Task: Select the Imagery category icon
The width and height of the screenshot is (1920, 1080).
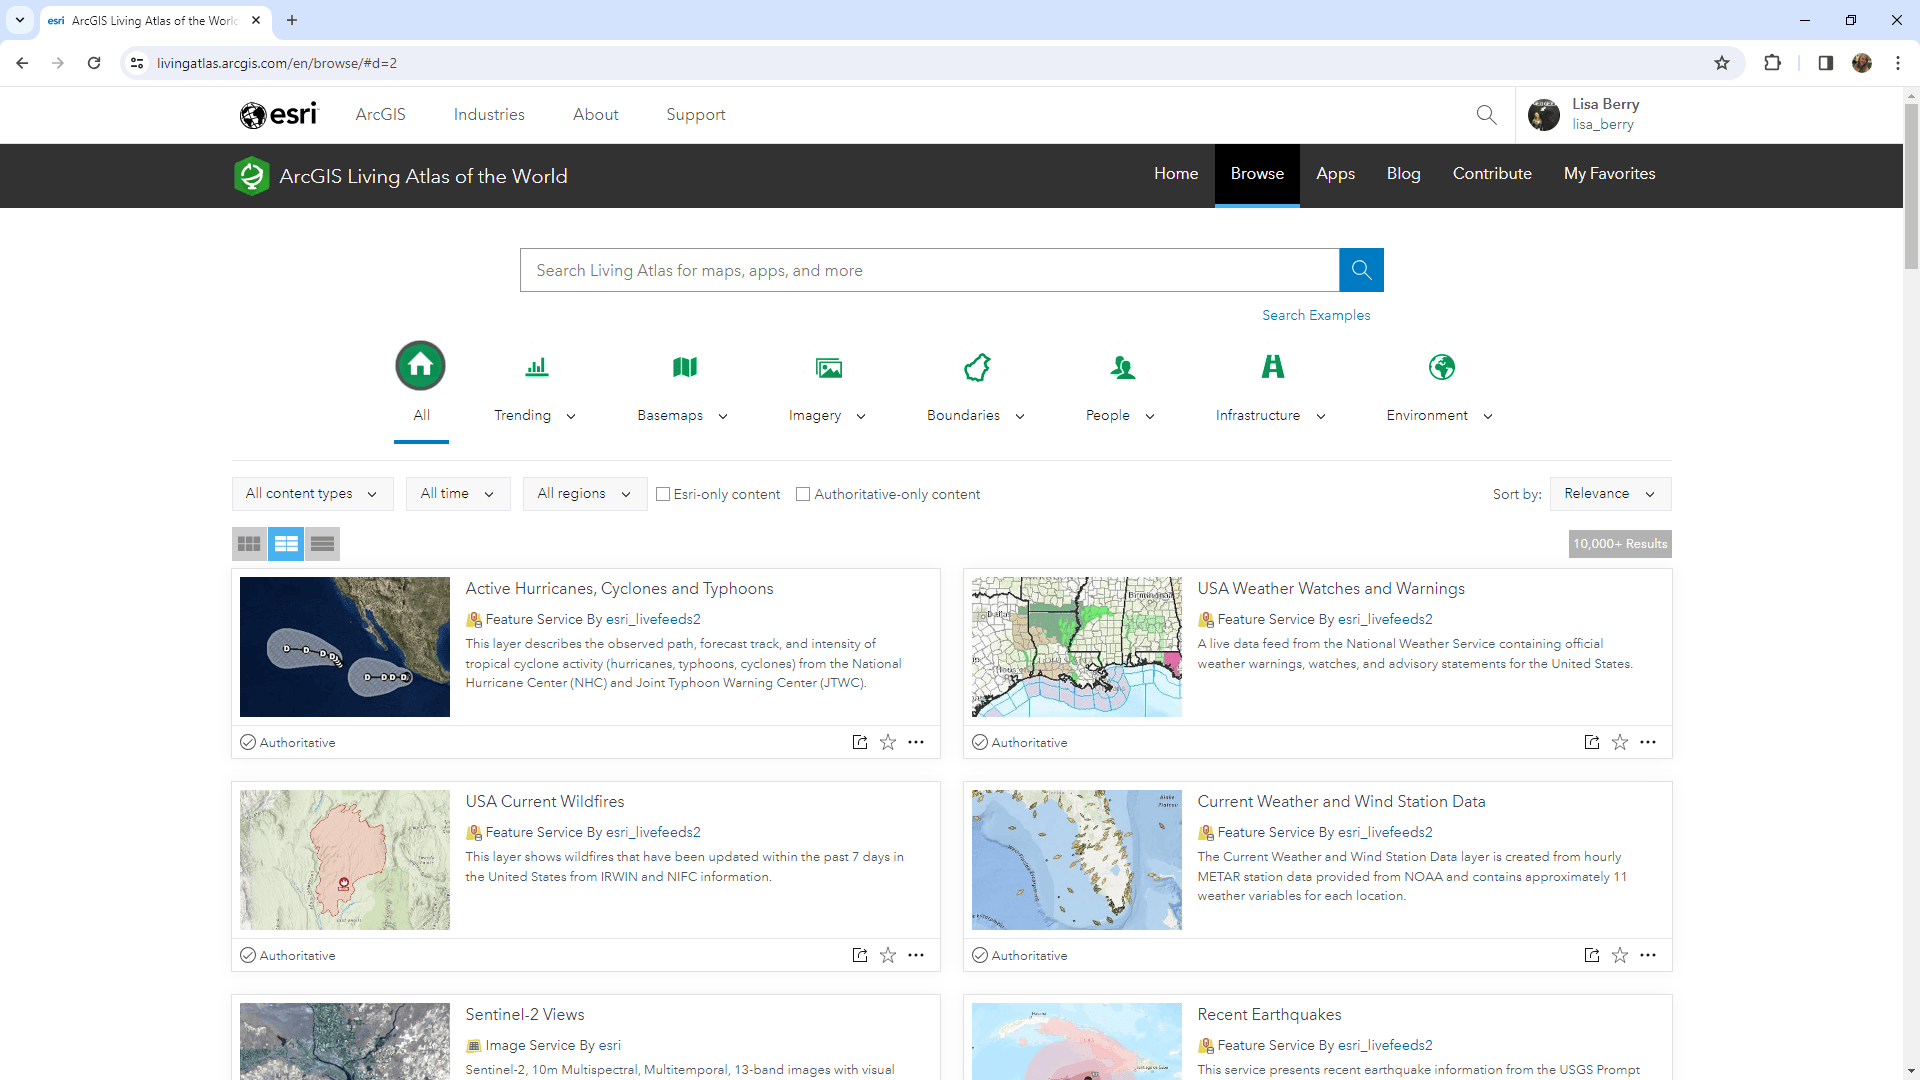Action: coord(828,366)
